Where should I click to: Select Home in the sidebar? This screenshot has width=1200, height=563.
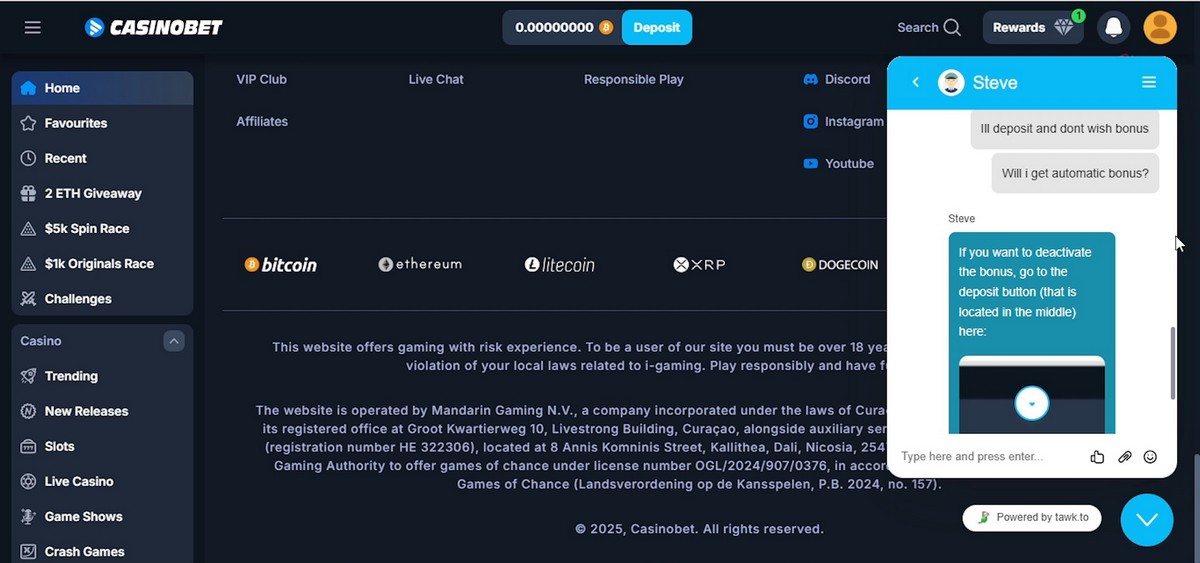point(62,88)
